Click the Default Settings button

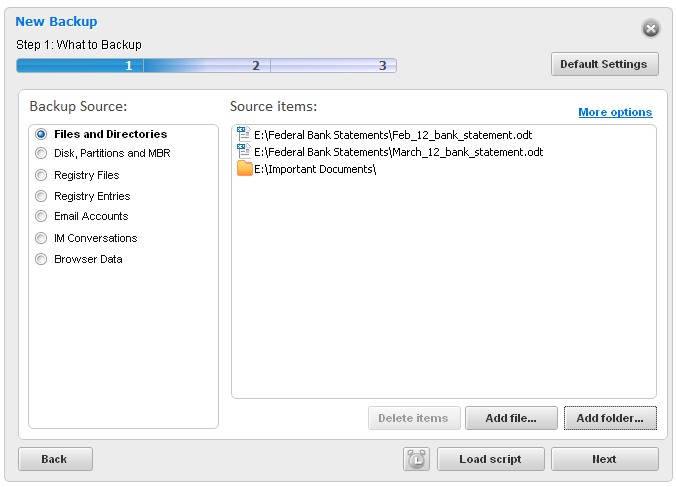coord(604,64)
